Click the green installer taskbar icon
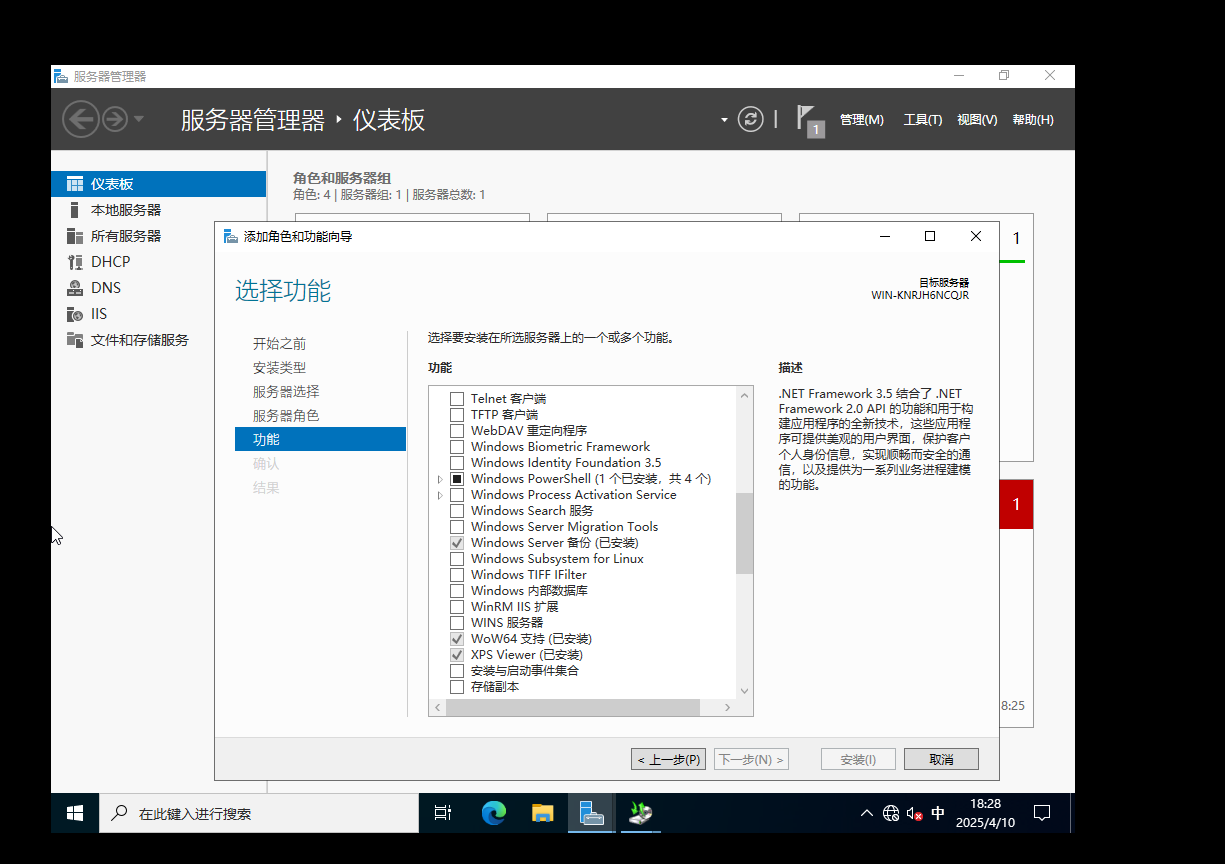Image resolution: width=1225 pixels, height=864 pixels. (641, 814)
